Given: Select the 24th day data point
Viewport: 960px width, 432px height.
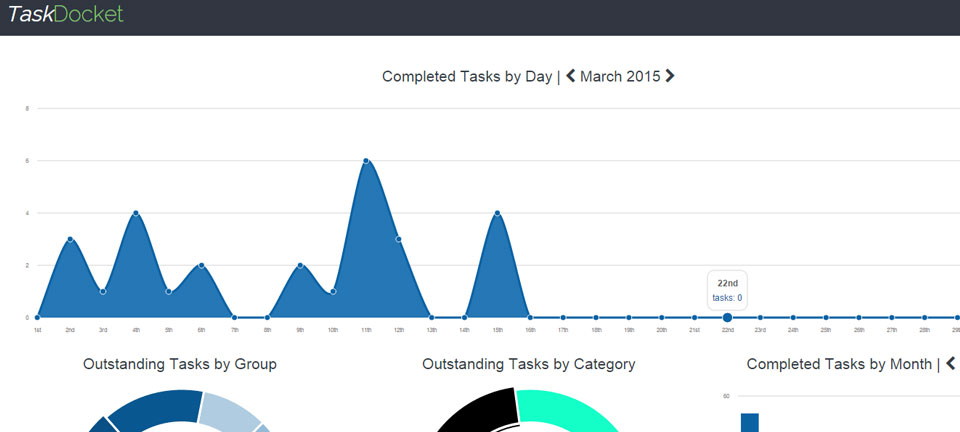Looking at the screenshot, I should (793, 318).
